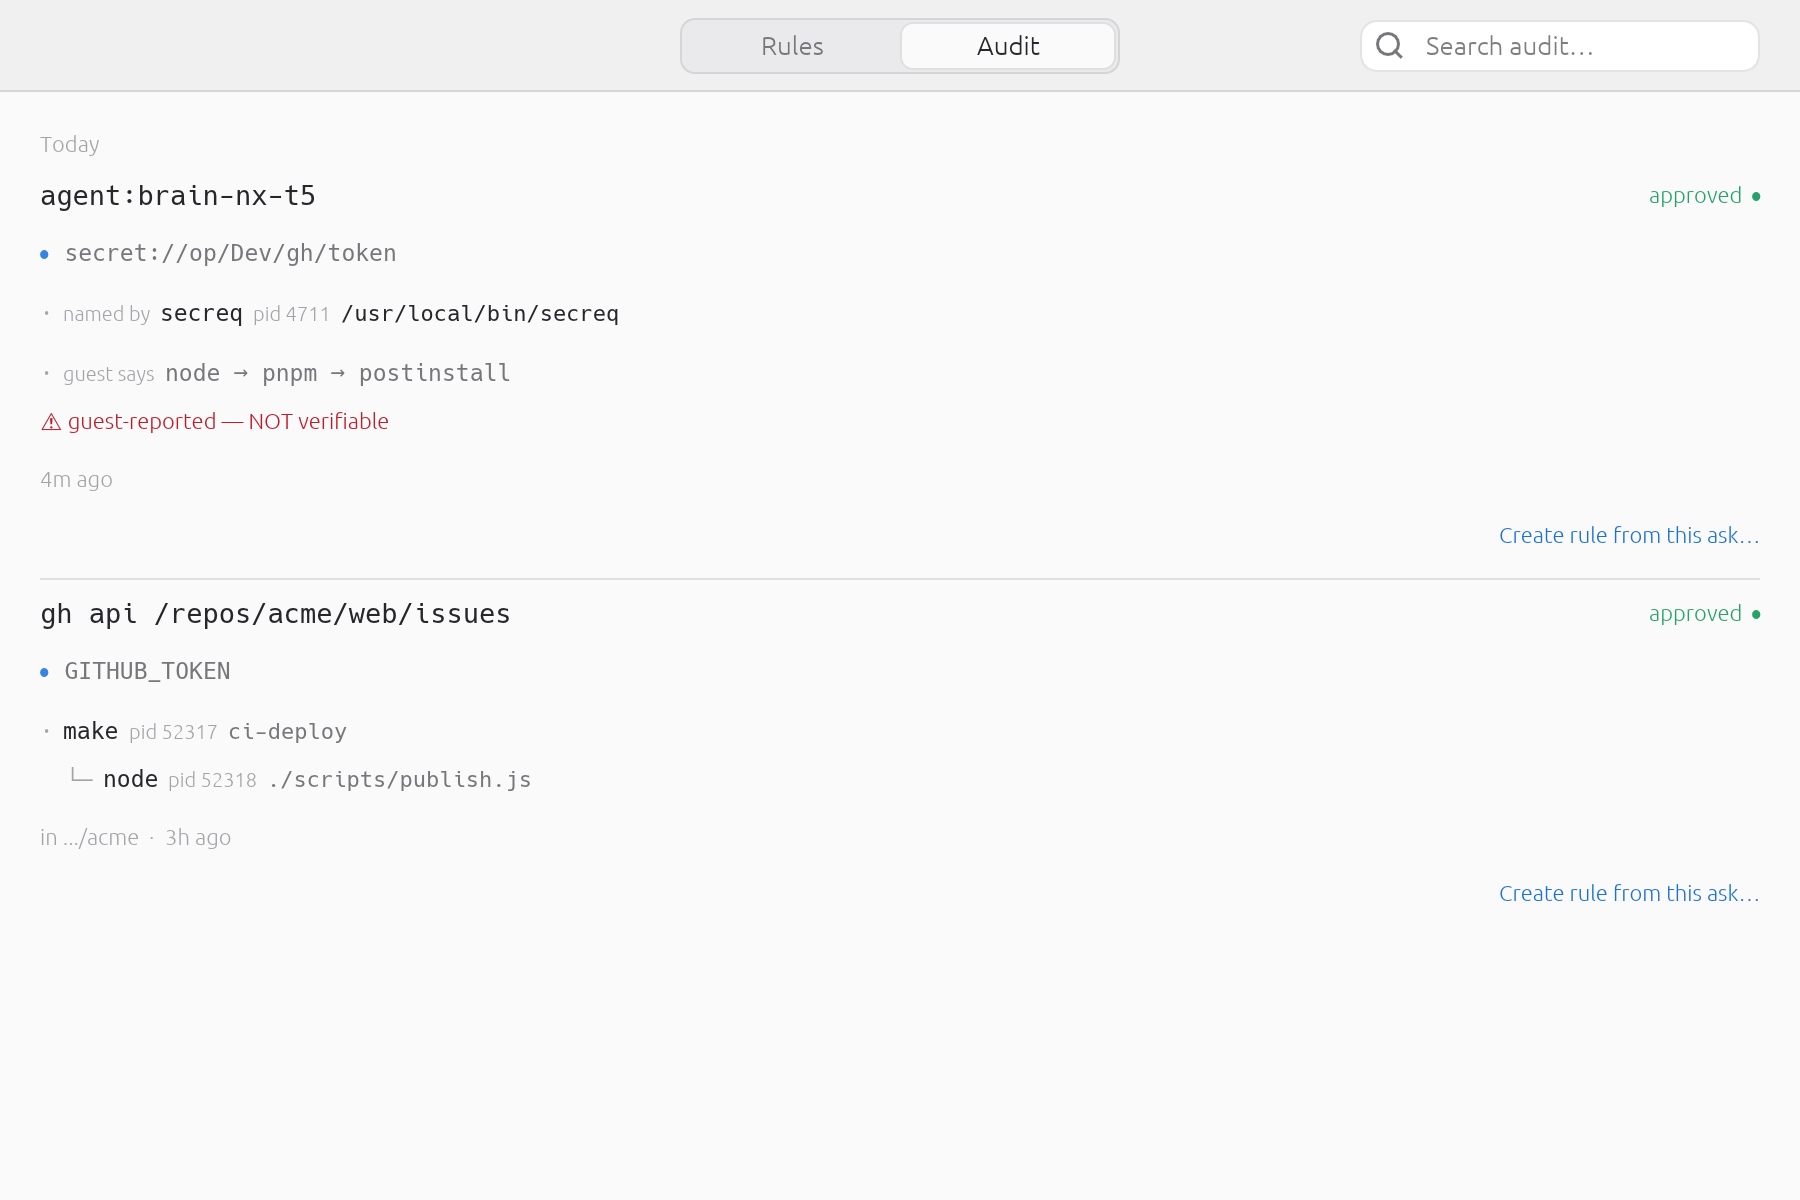Click the secreq process name

[201, 314]
